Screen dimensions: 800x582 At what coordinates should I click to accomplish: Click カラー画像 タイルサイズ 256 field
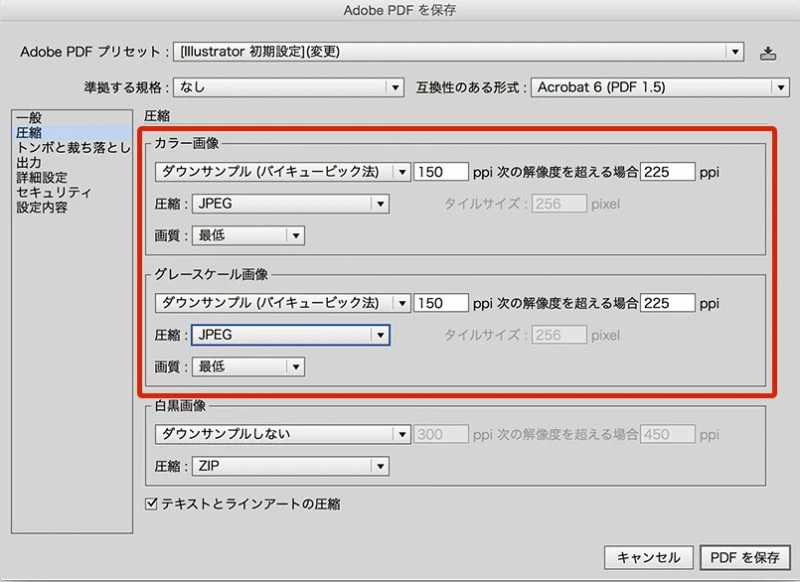coord(559,204)
